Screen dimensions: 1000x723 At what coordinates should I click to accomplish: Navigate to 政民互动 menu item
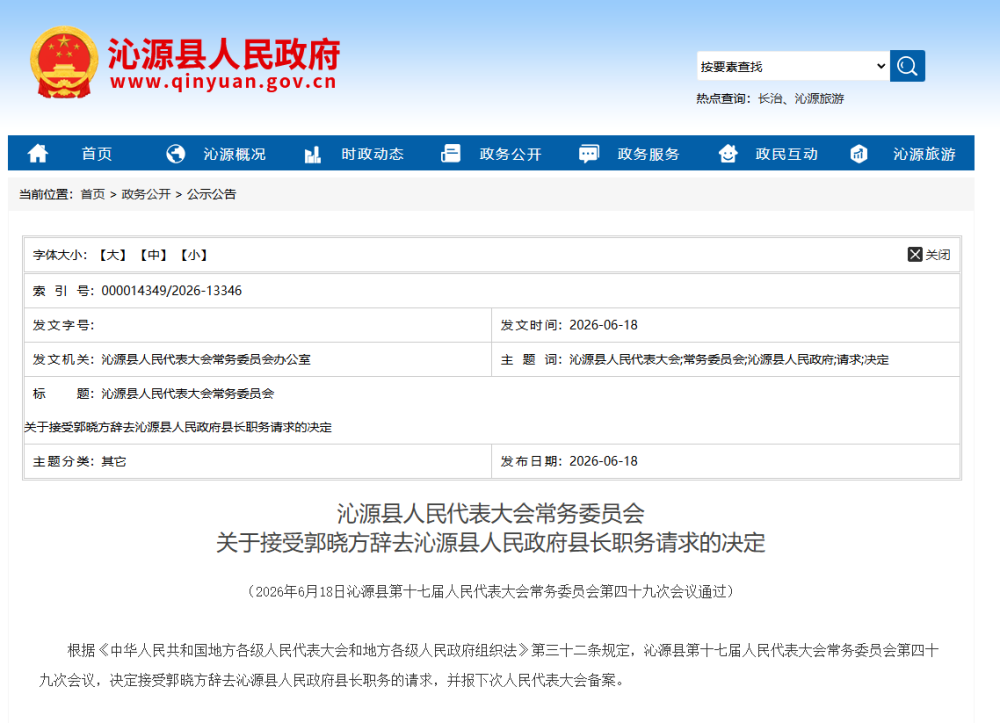point(786,154)
